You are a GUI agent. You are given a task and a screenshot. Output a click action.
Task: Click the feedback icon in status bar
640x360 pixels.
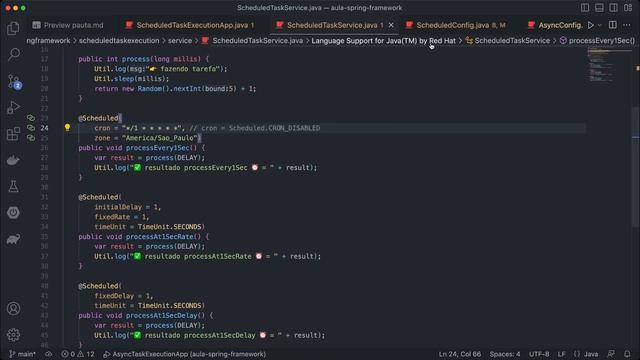tap(611, 354)
